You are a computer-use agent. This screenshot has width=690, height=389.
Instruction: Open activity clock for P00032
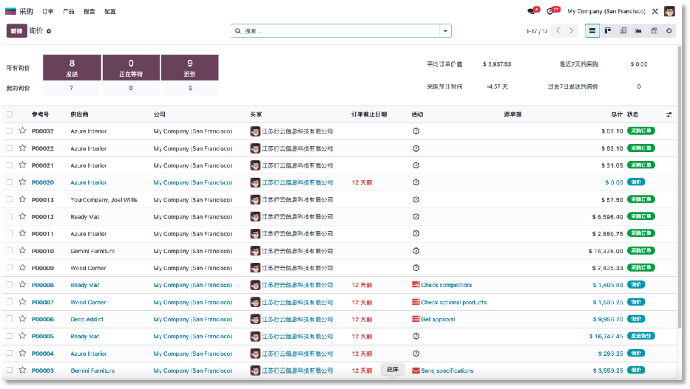[x=416, y=131]
